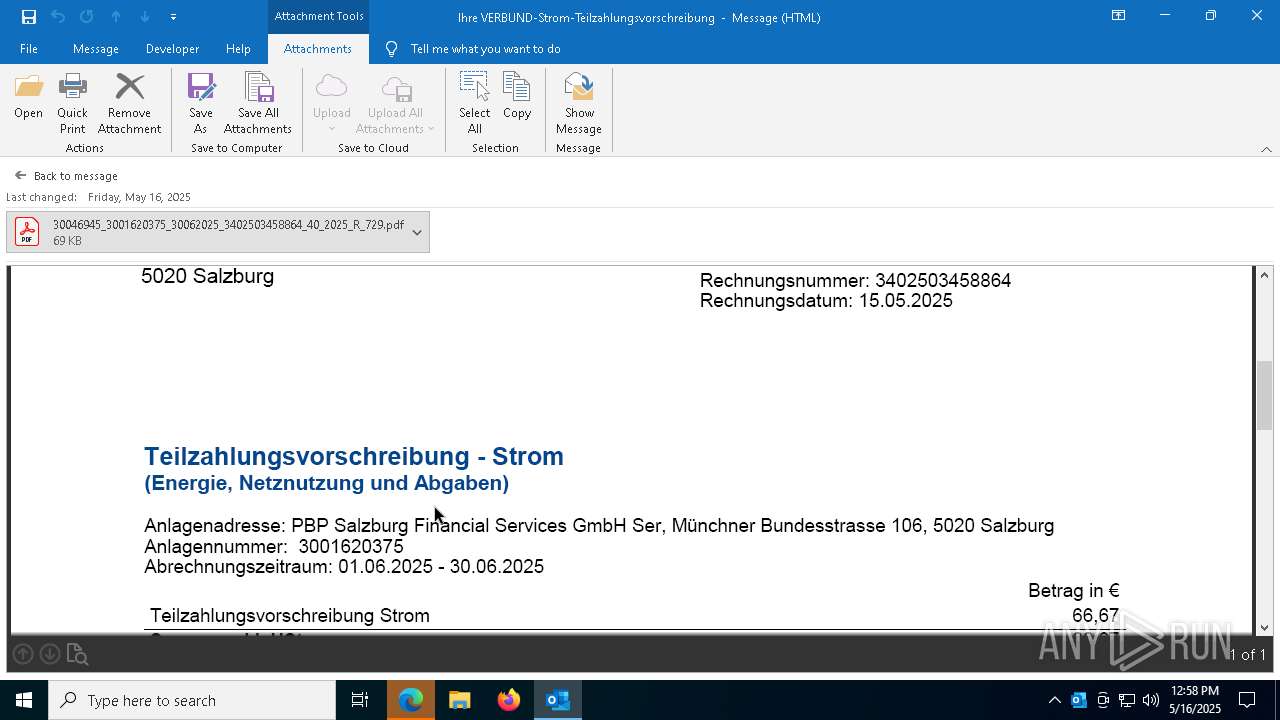1280x720 pixels.
Task: Open Ribbon Display Options
Action: (1118, 16)
